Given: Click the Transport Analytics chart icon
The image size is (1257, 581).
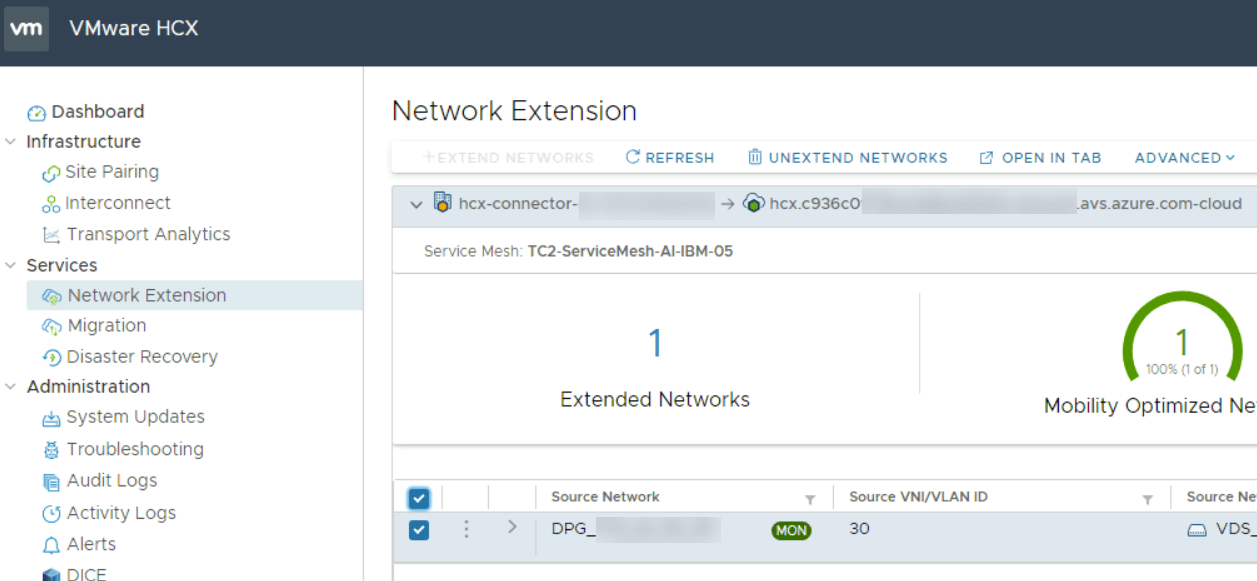Looking at the screenshot, I should 51,235.
